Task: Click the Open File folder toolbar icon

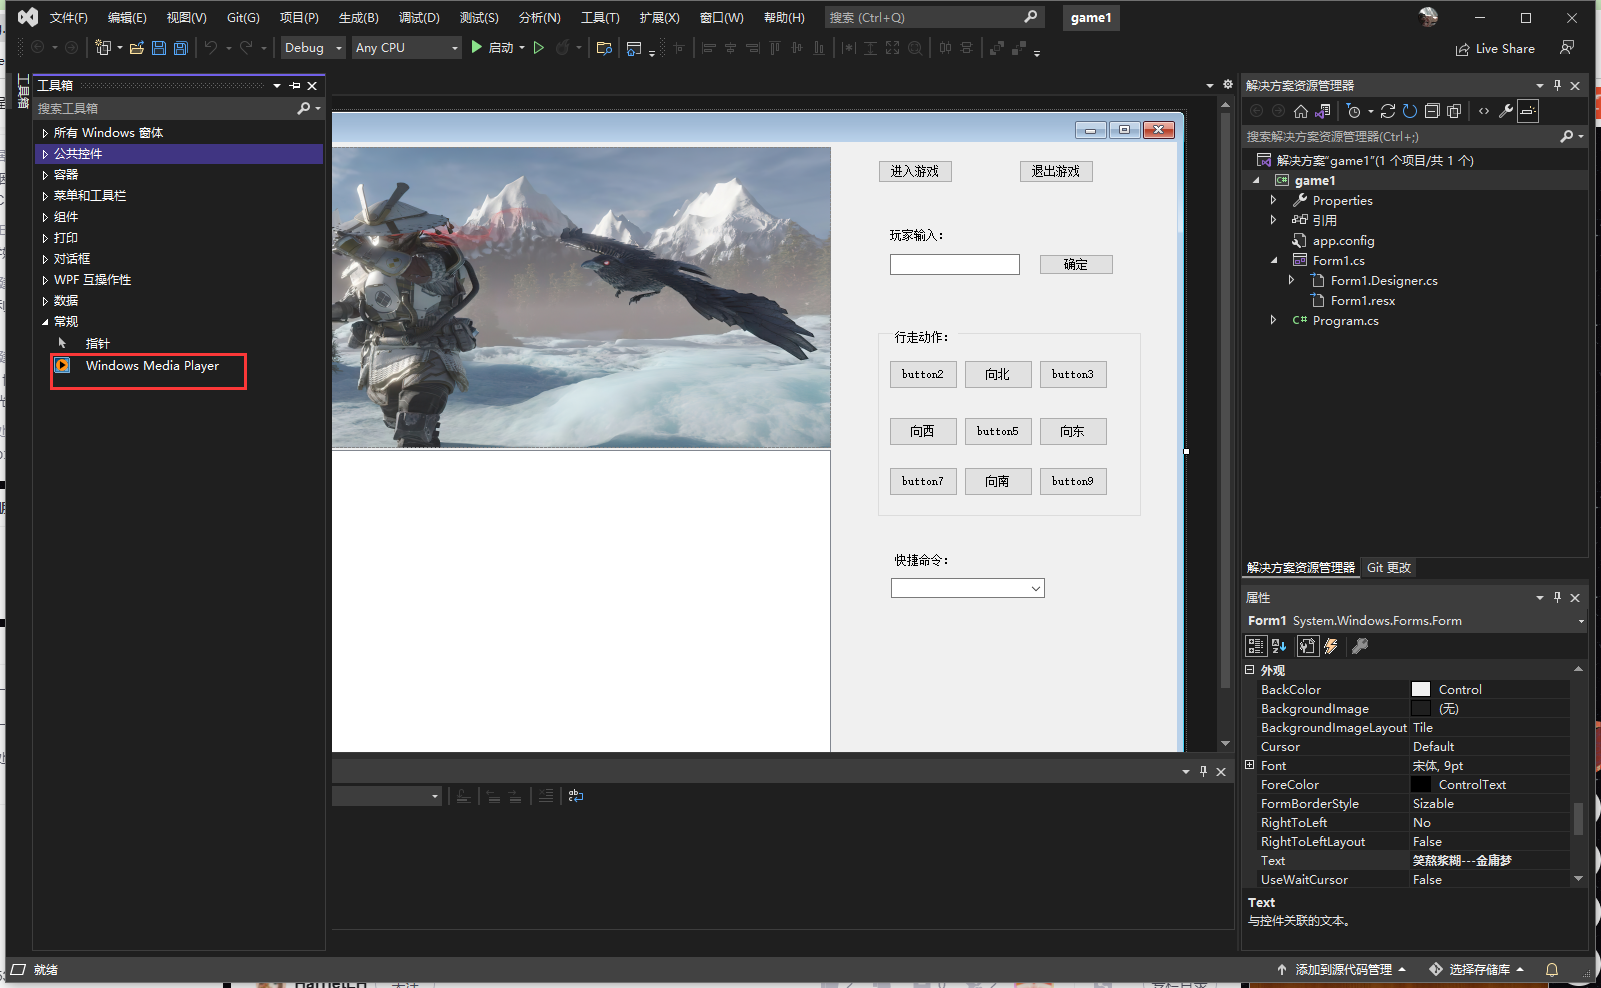Action: 137,48
